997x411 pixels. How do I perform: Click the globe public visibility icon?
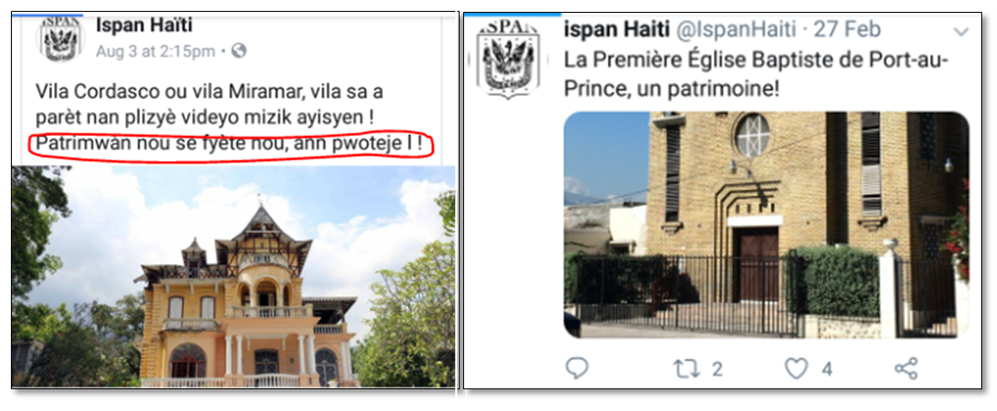point(238,51)
